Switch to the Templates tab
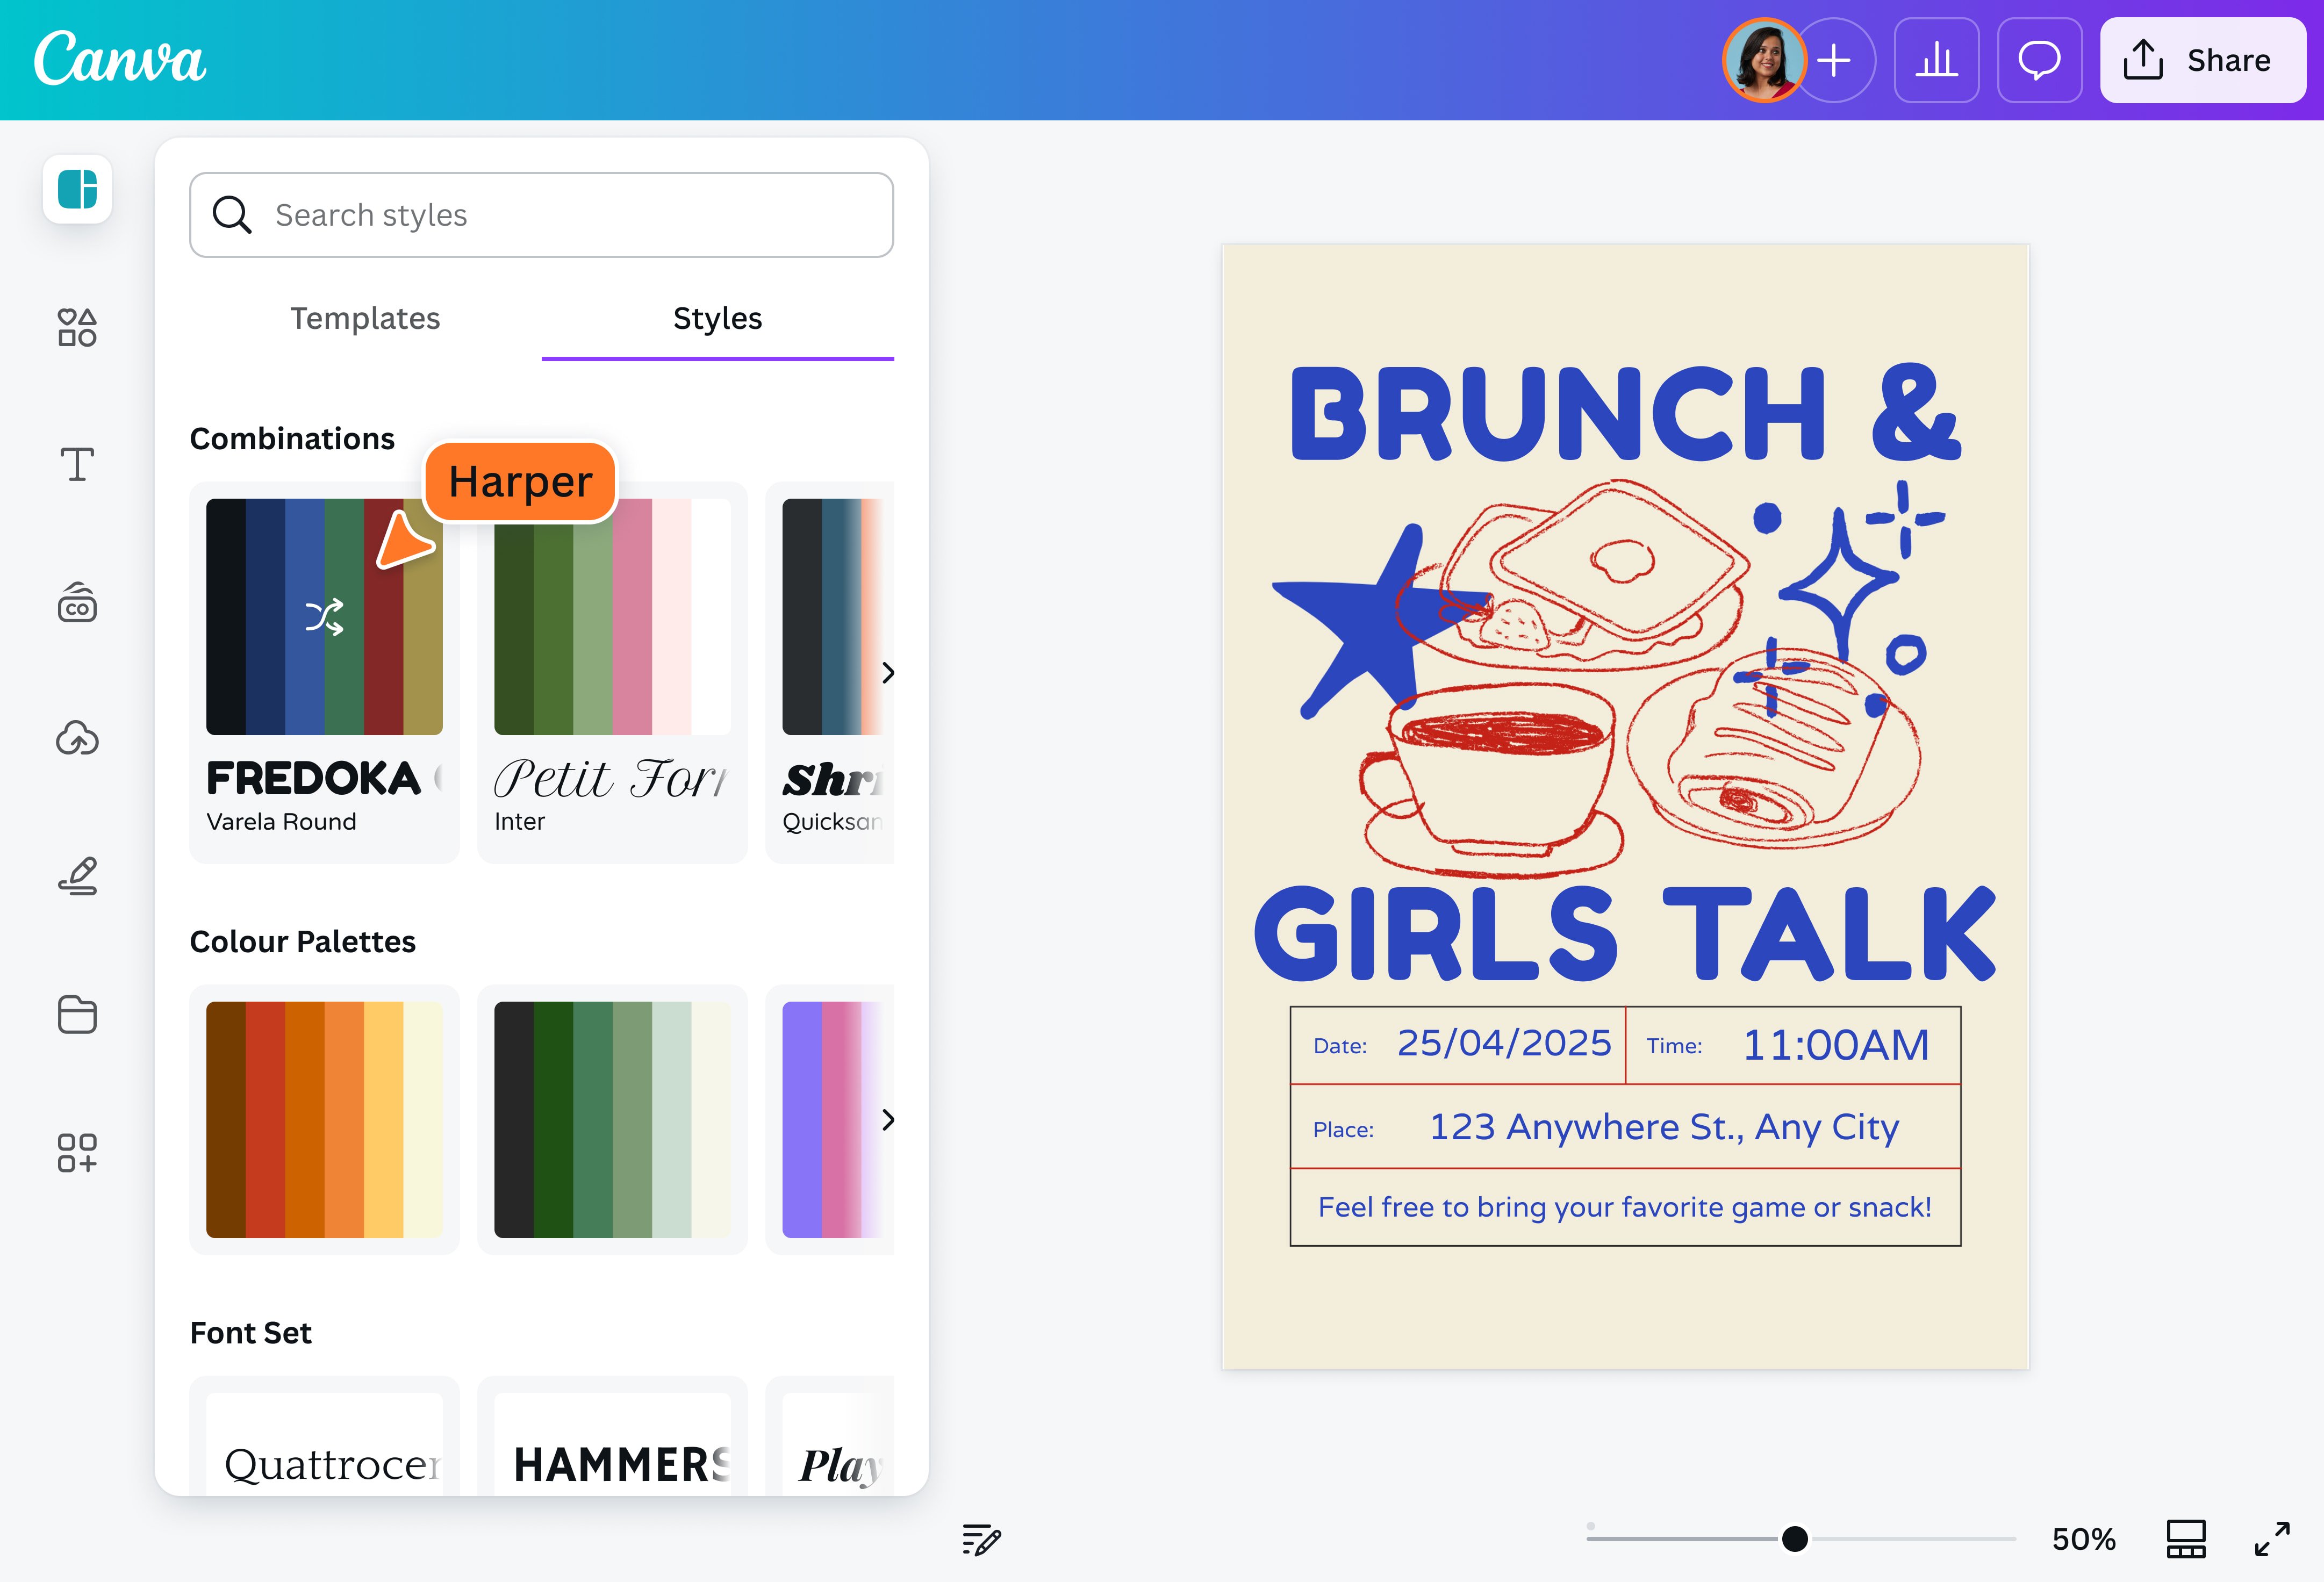Image resolution: width=2324 pixels, height=1582 pixels. coord(365,318)
